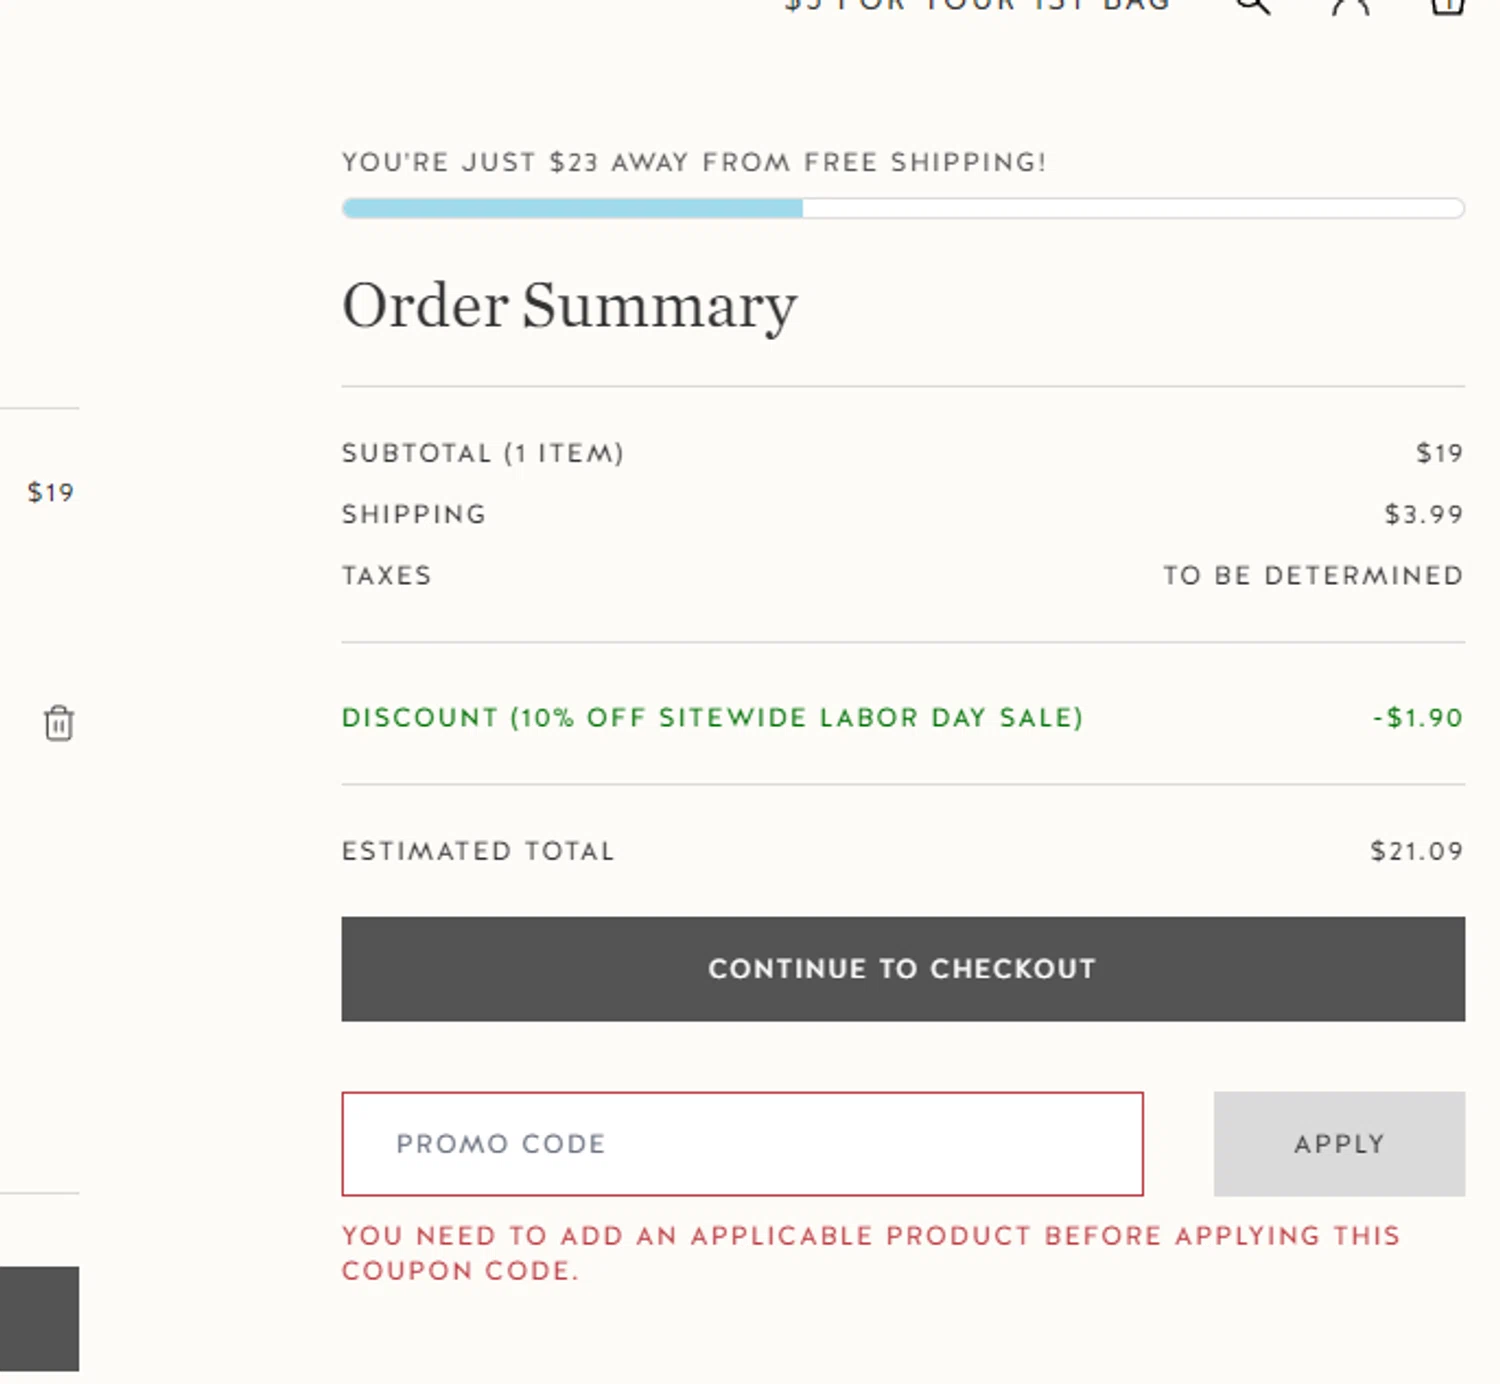1500x1384 pixels.
Task: Click the Subtotal (1 item) label
Action: (x=483, y=453)
